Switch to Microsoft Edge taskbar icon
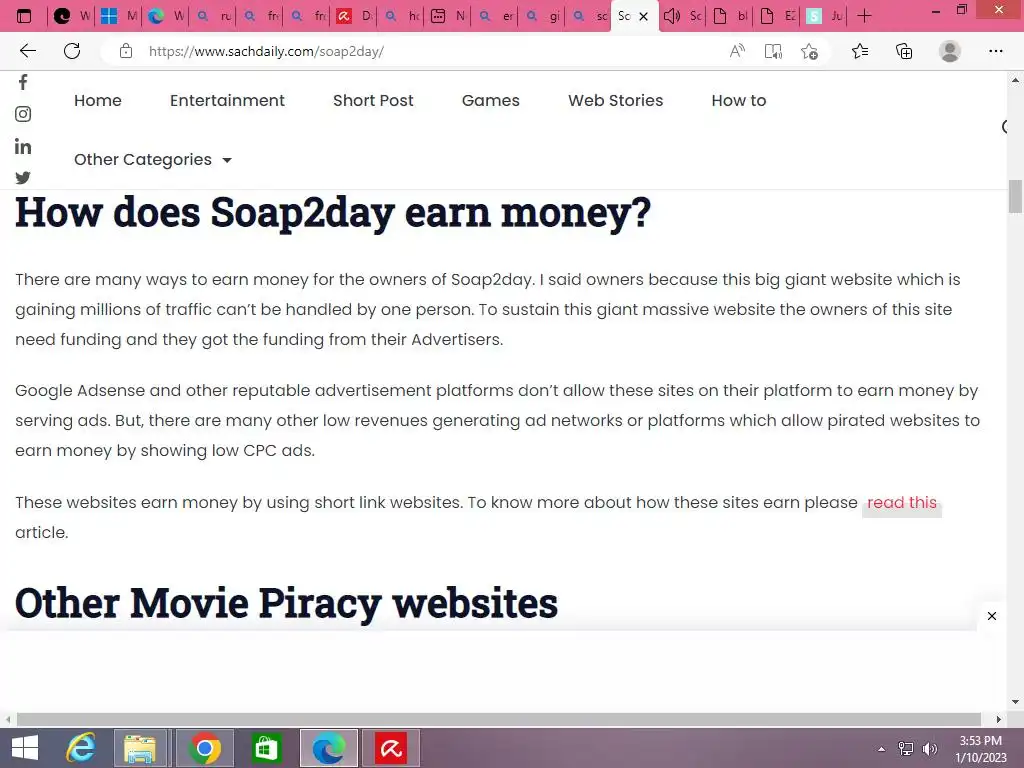This screenshot has height=768, width=1024. coord(328,748)
